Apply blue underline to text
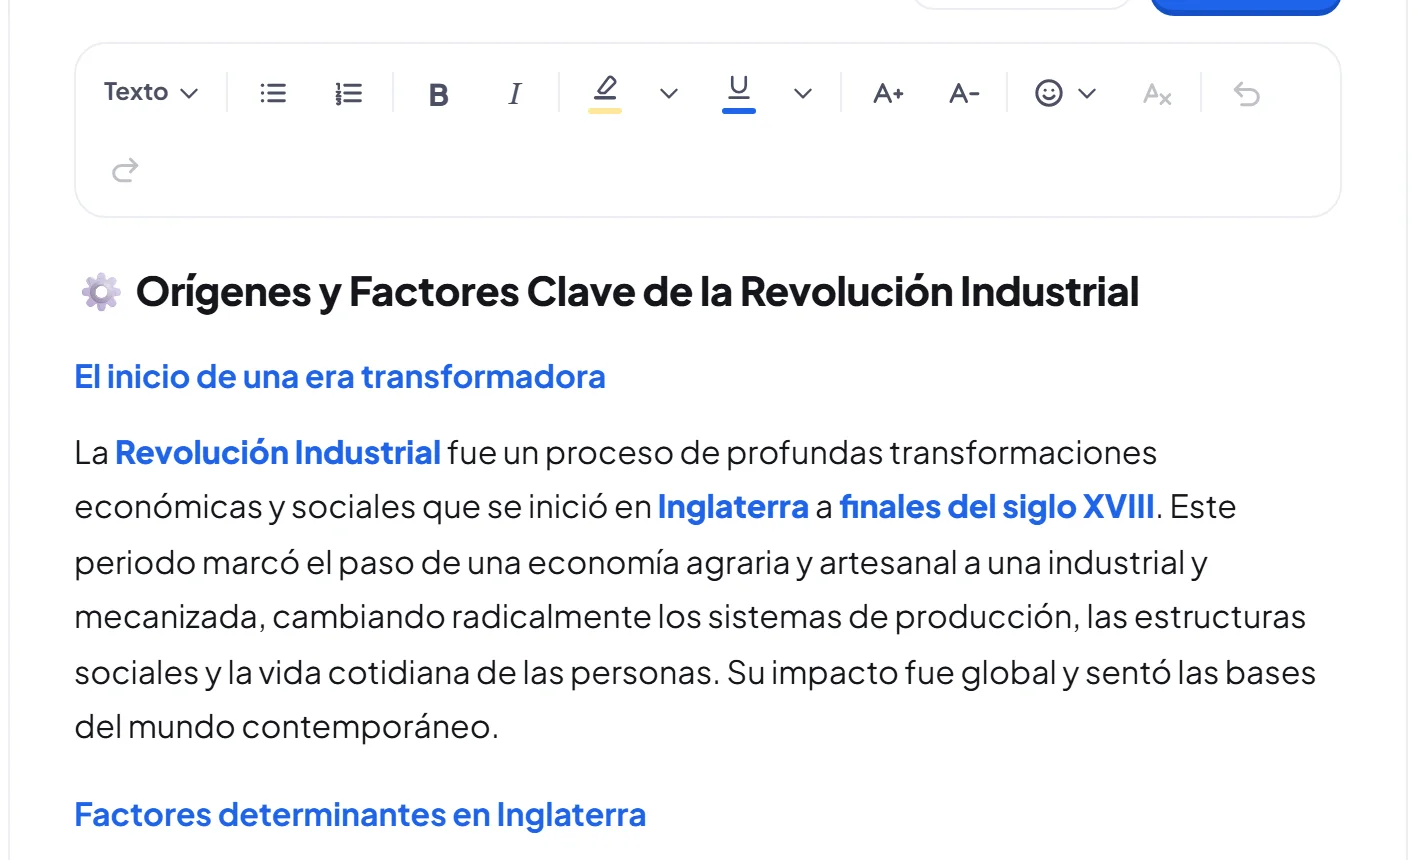 (739, 94)
